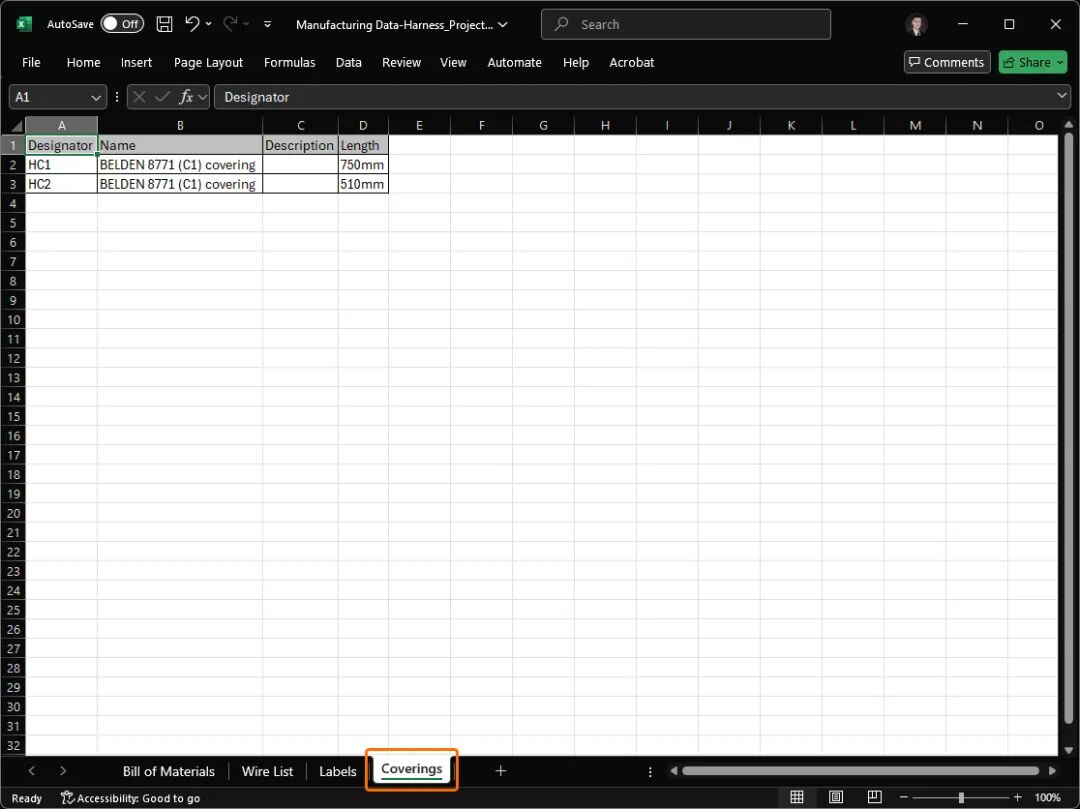Expand the formula bar chevron
The height and width of the screenshot is (809, 1080).
click(1062, 96)
